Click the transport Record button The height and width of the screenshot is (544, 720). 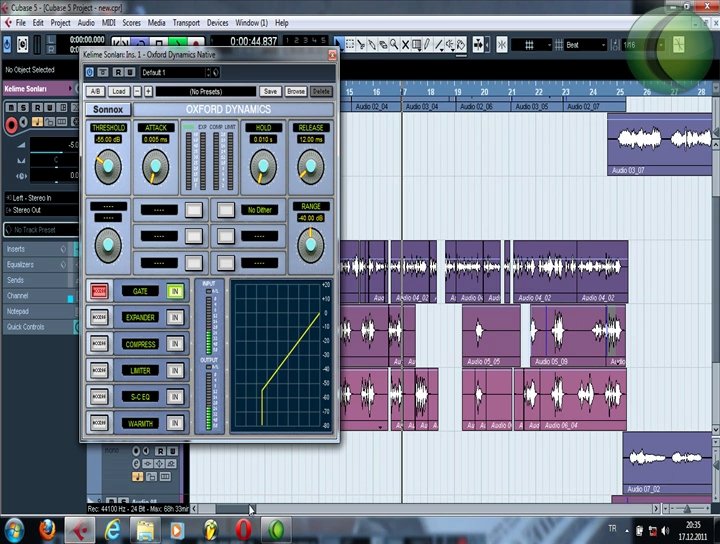[x=196, y=43]
